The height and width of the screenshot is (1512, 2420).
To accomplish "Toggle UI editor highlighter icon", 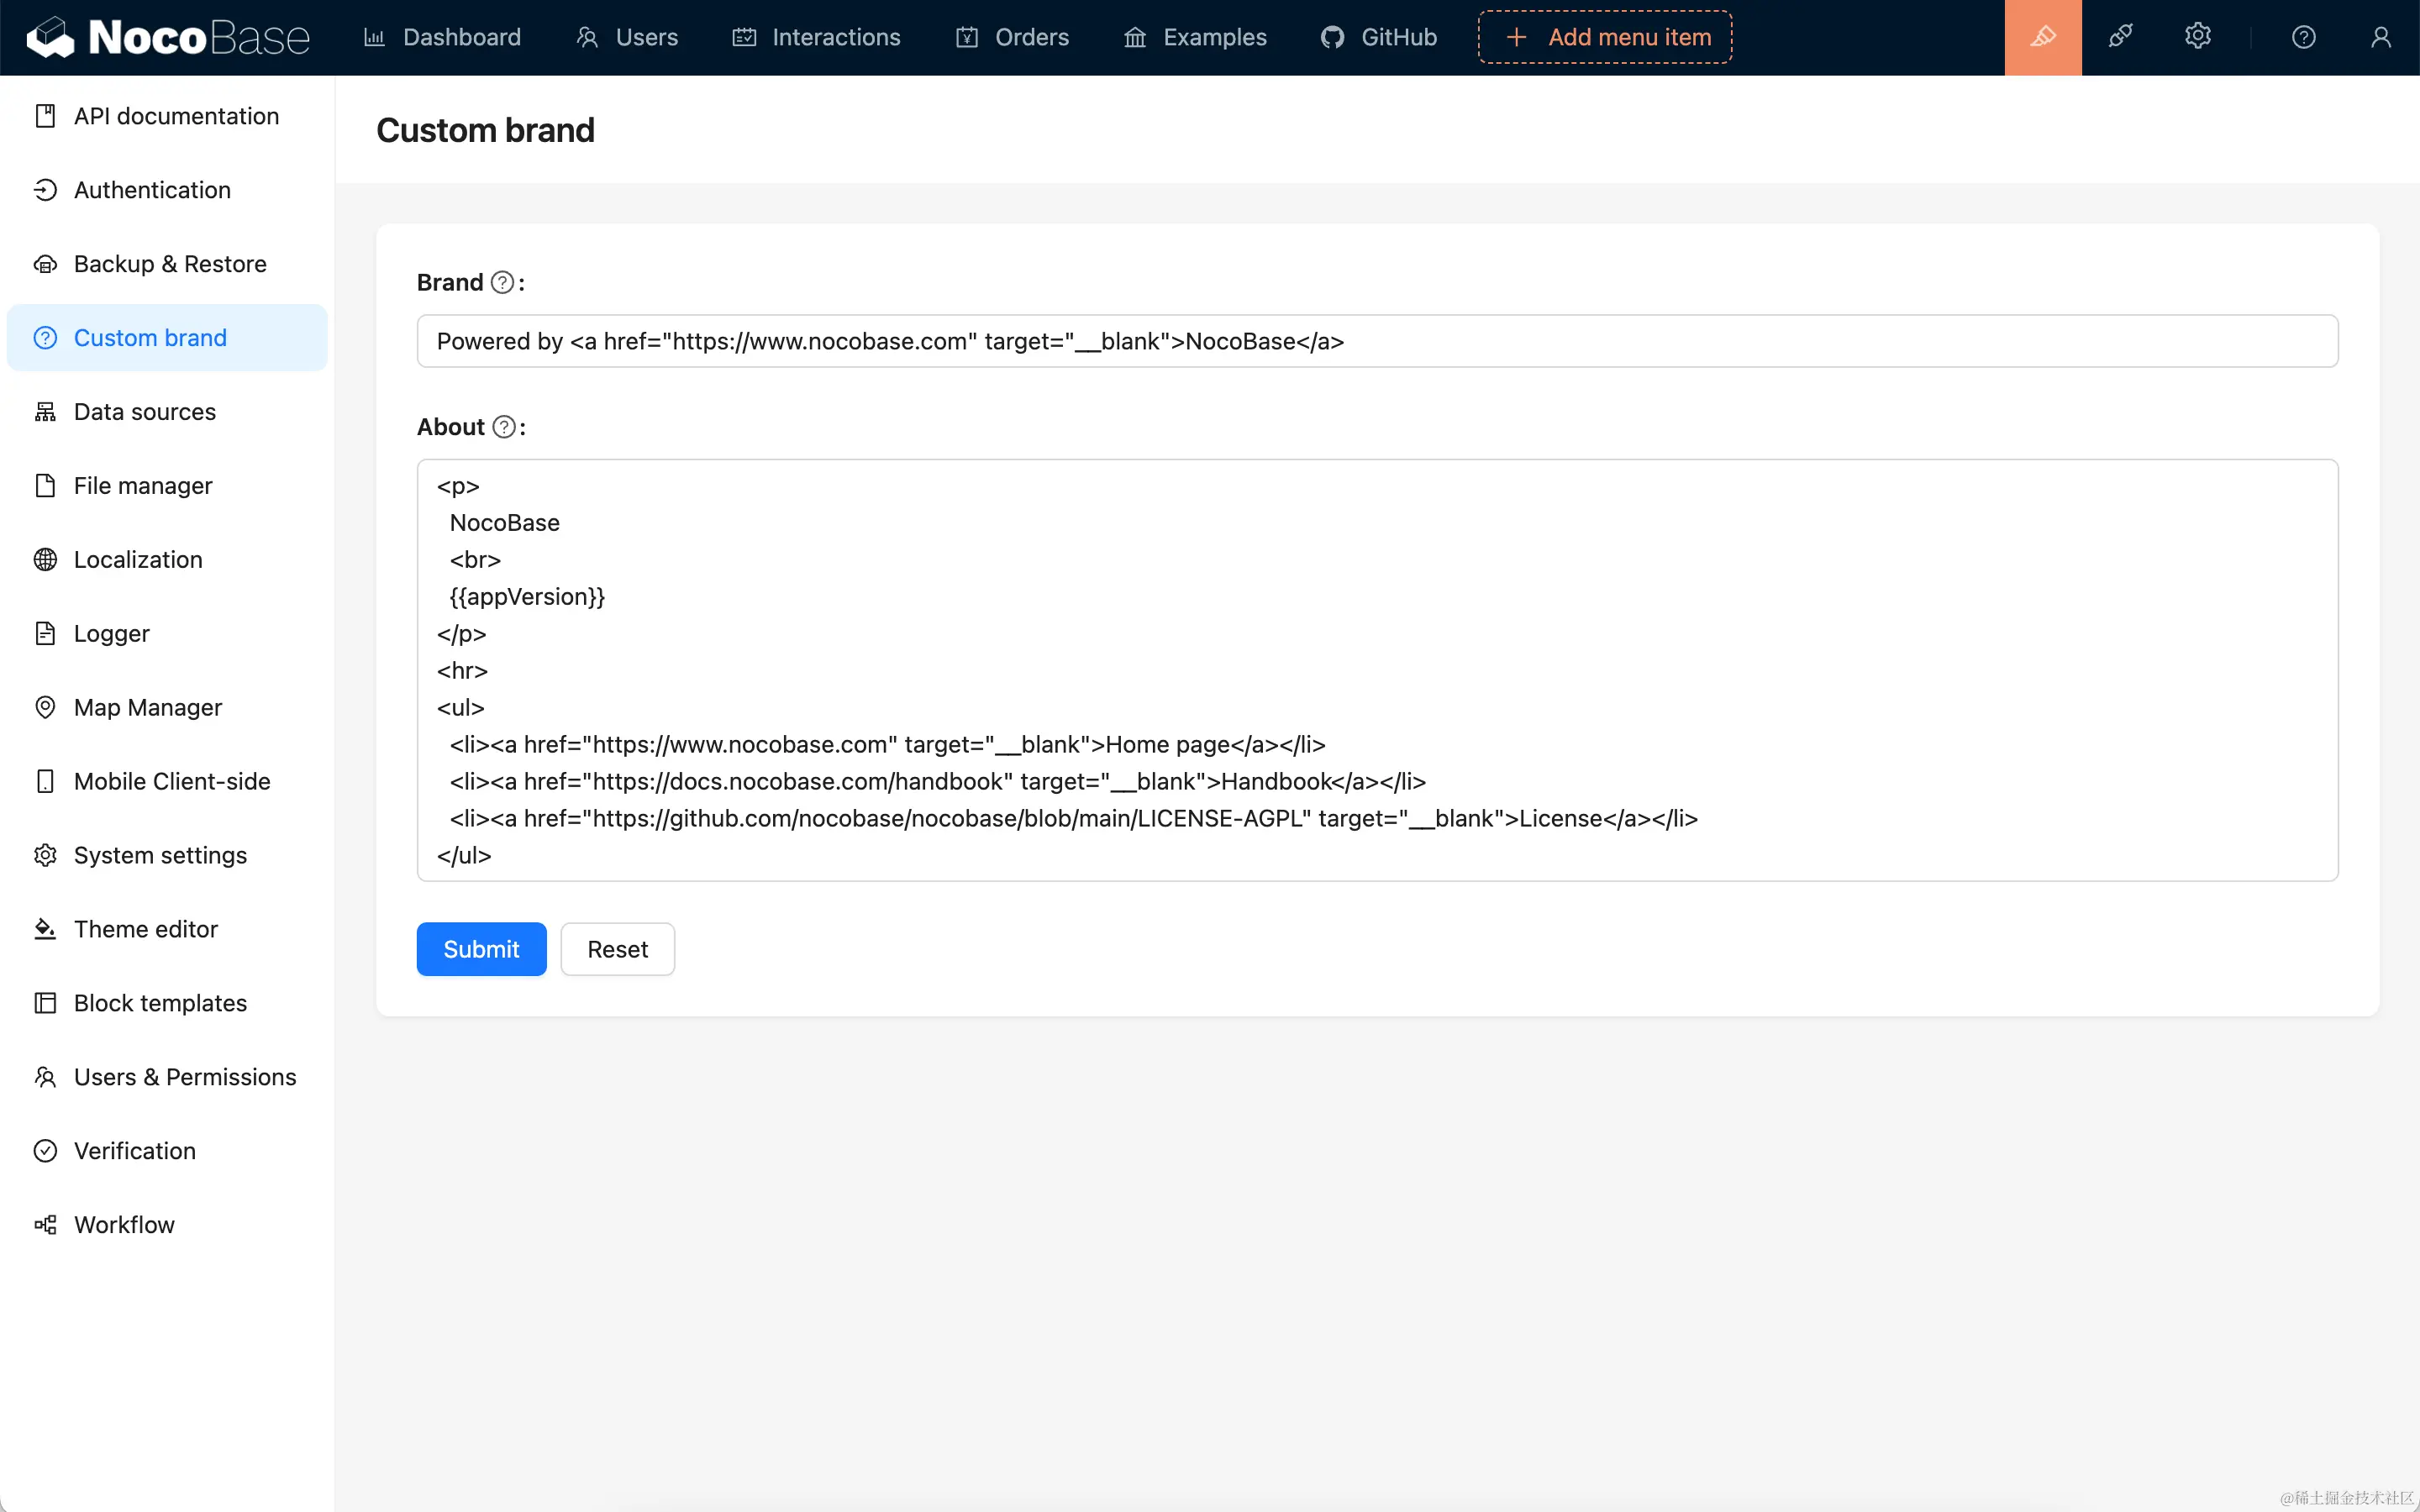I will coord(2043,38).
